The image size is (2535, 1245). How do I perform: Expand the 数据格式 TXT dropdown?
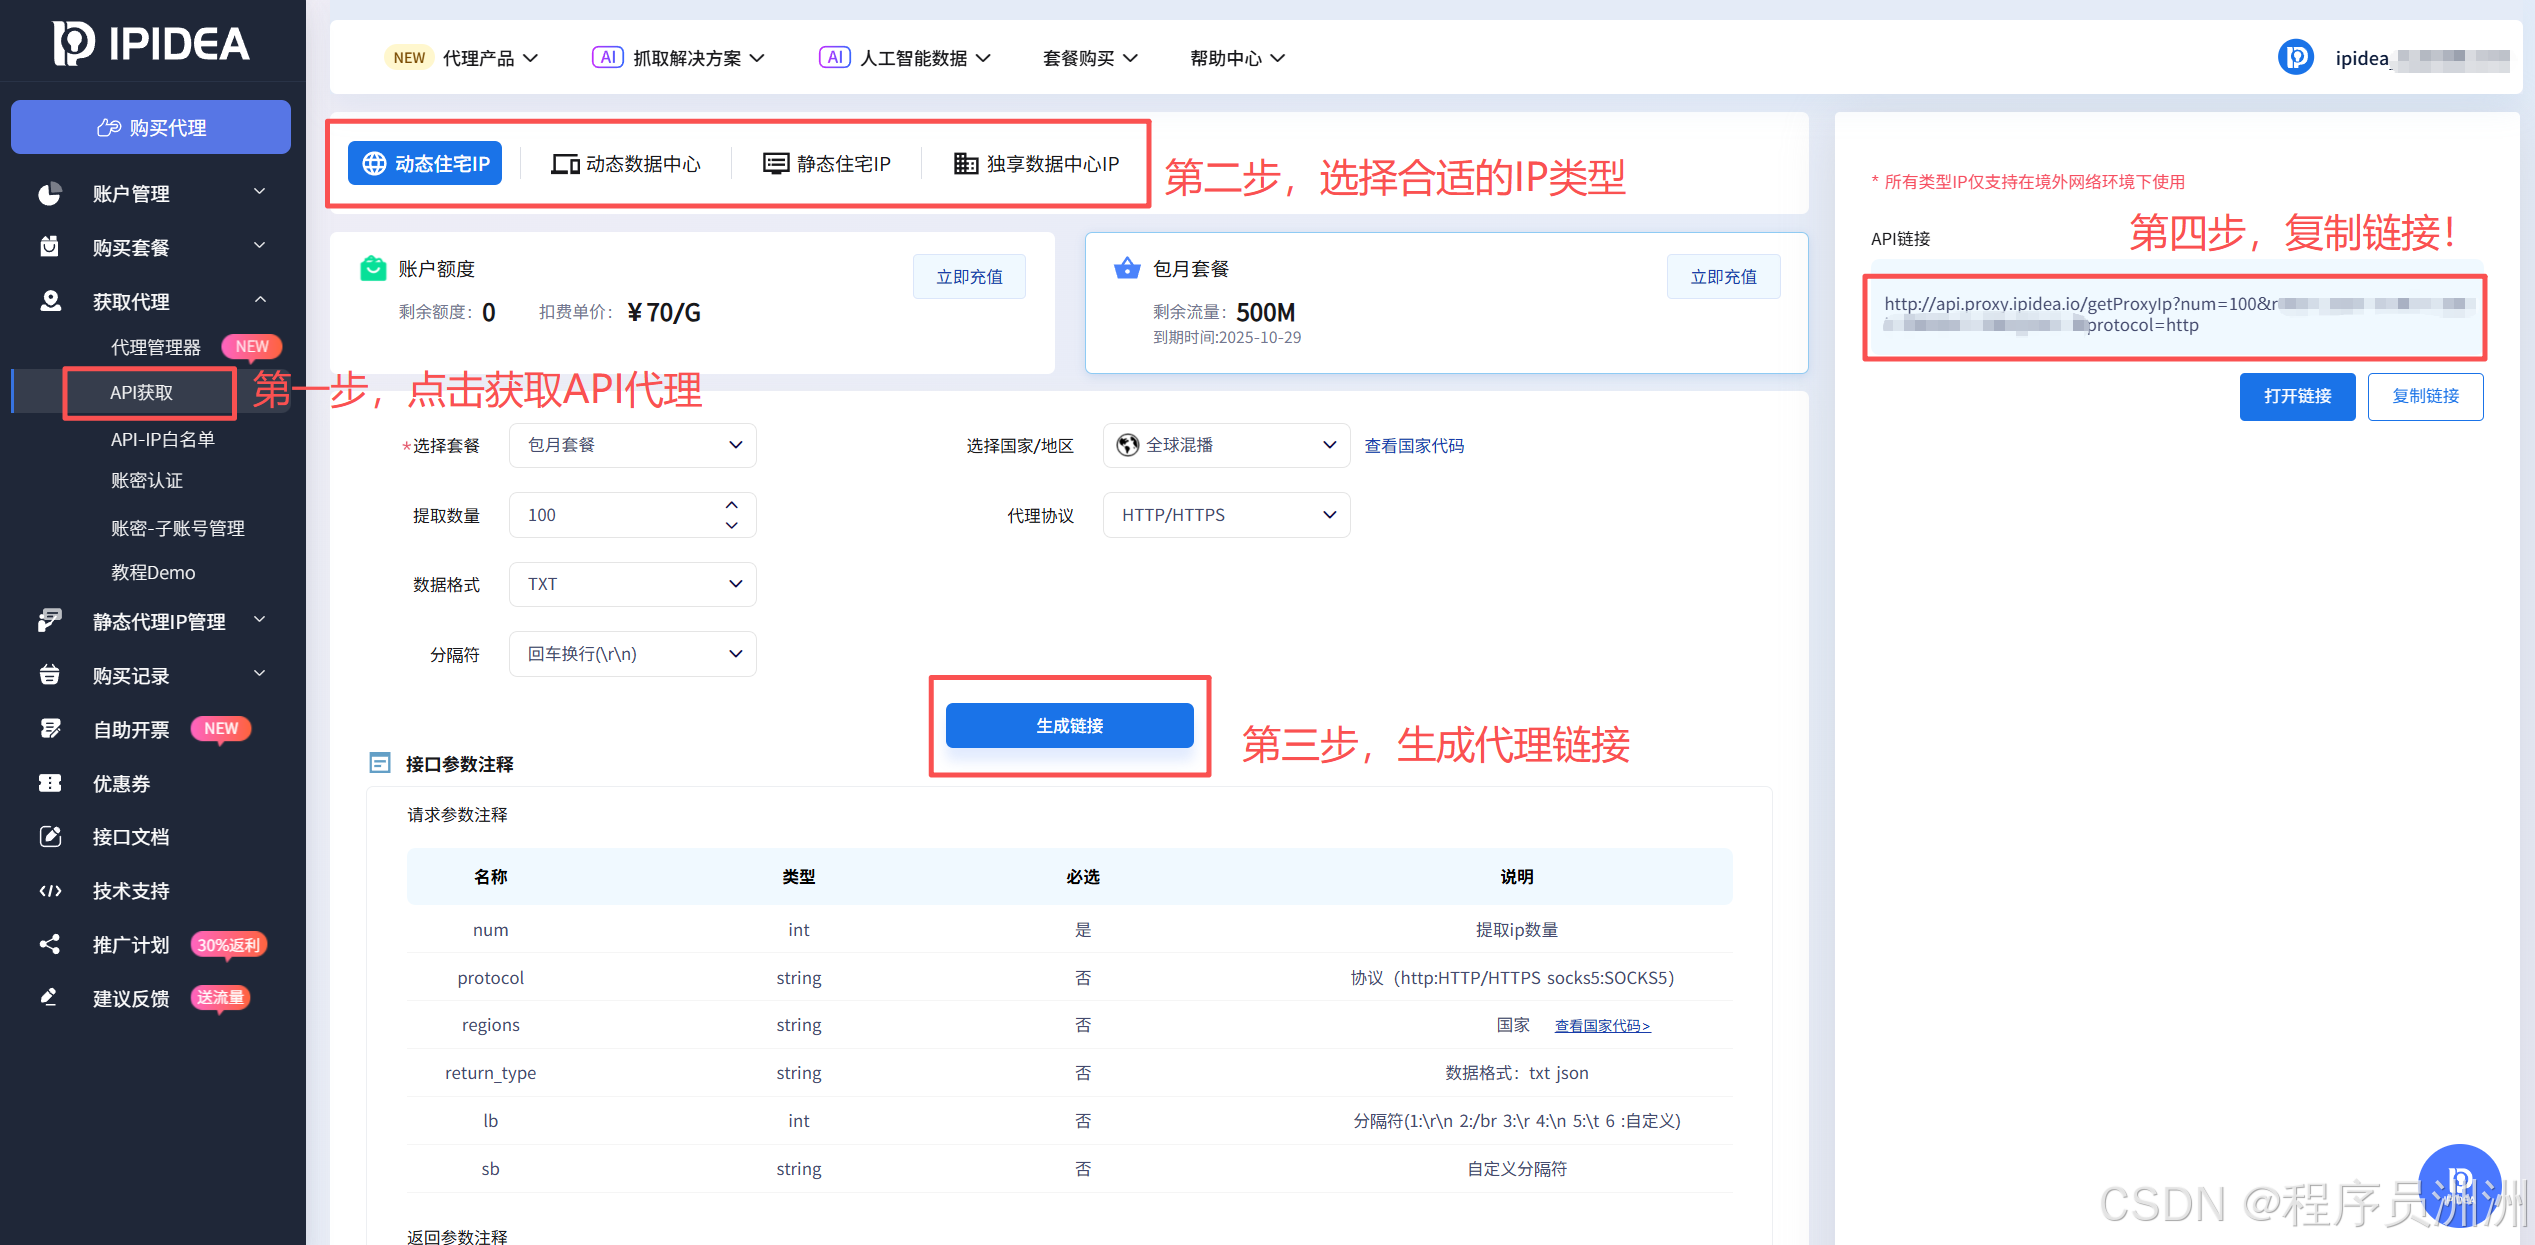(632, 584)
